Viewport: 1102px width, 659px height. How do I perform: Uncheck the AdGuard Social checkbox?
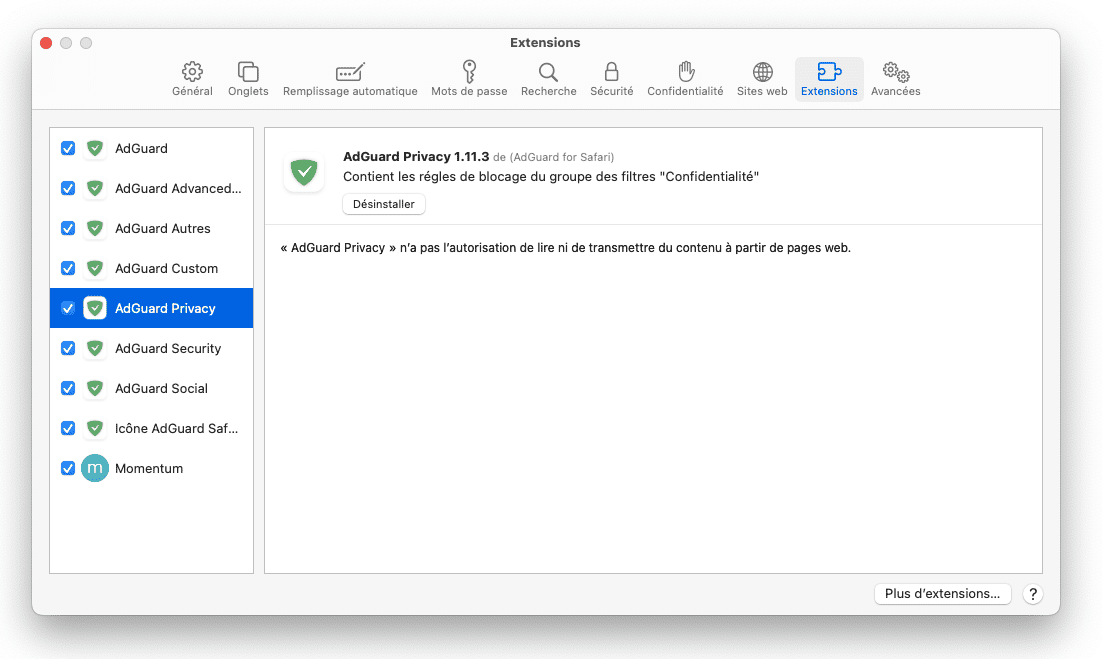pyautogui.click(x=68, y=388)
